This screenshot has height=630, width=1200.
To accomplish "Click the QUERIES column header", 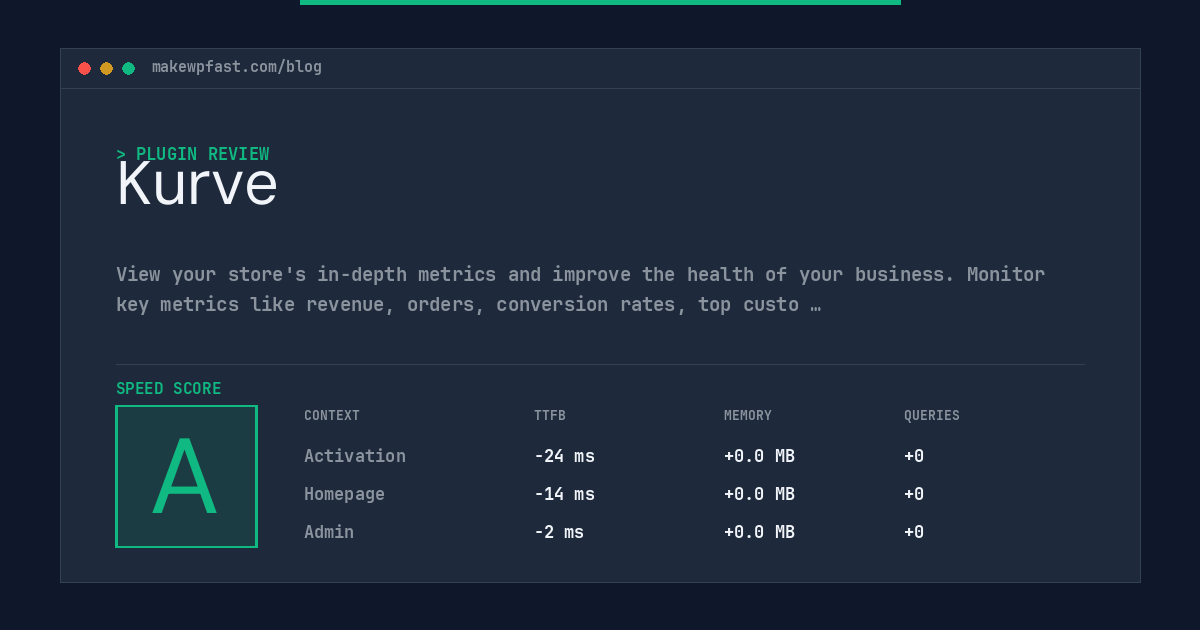I will pos(932,416).
